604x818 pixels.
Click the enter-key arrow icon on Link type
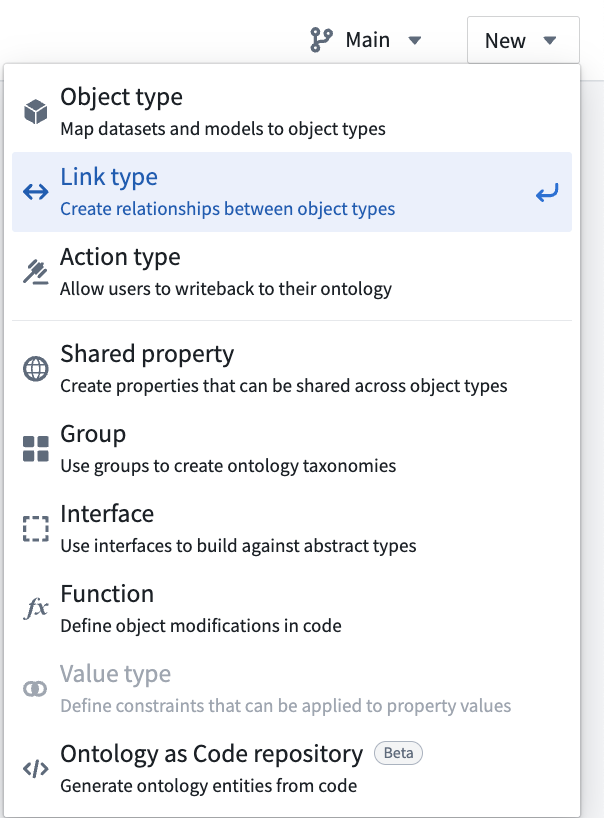547,193
